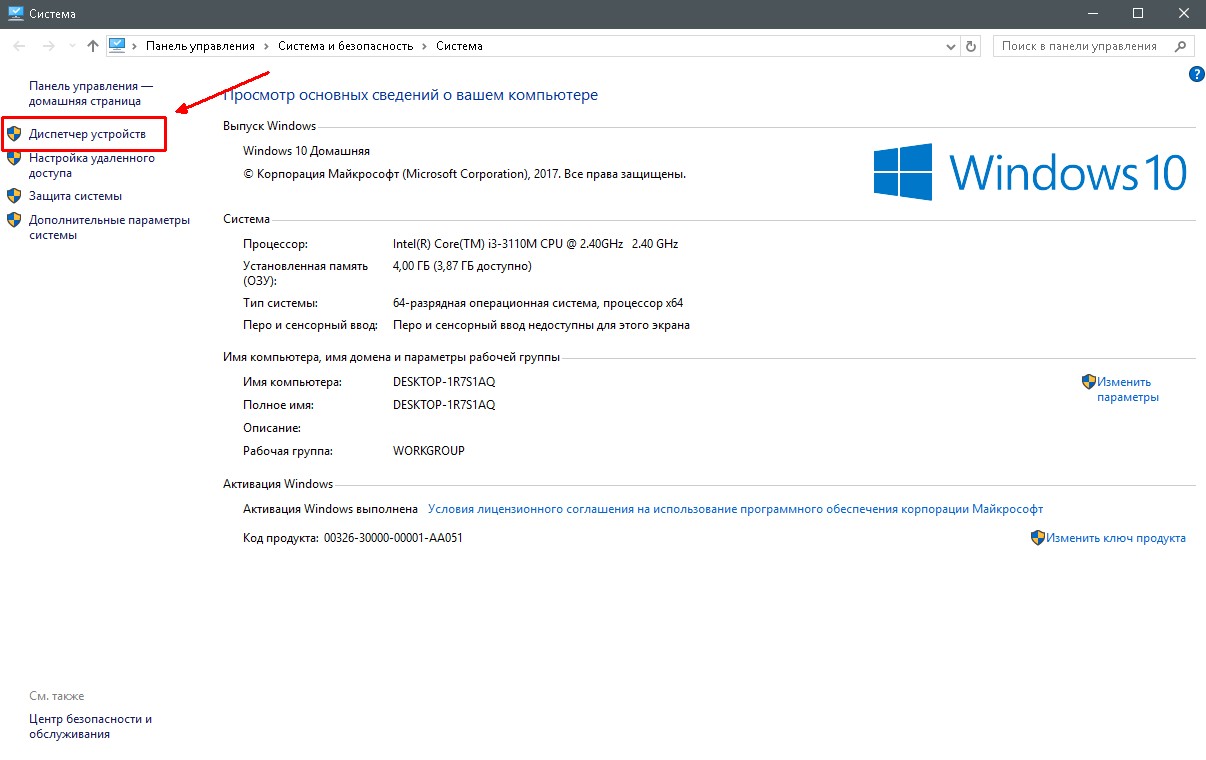
Task: Minimize the Система window
Action: coord(1091,14)
